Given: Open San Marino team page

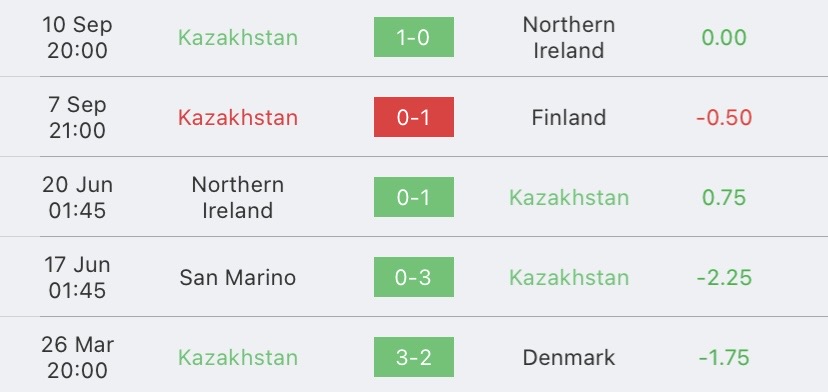Looking at the screenshot, I should [238, 277].
